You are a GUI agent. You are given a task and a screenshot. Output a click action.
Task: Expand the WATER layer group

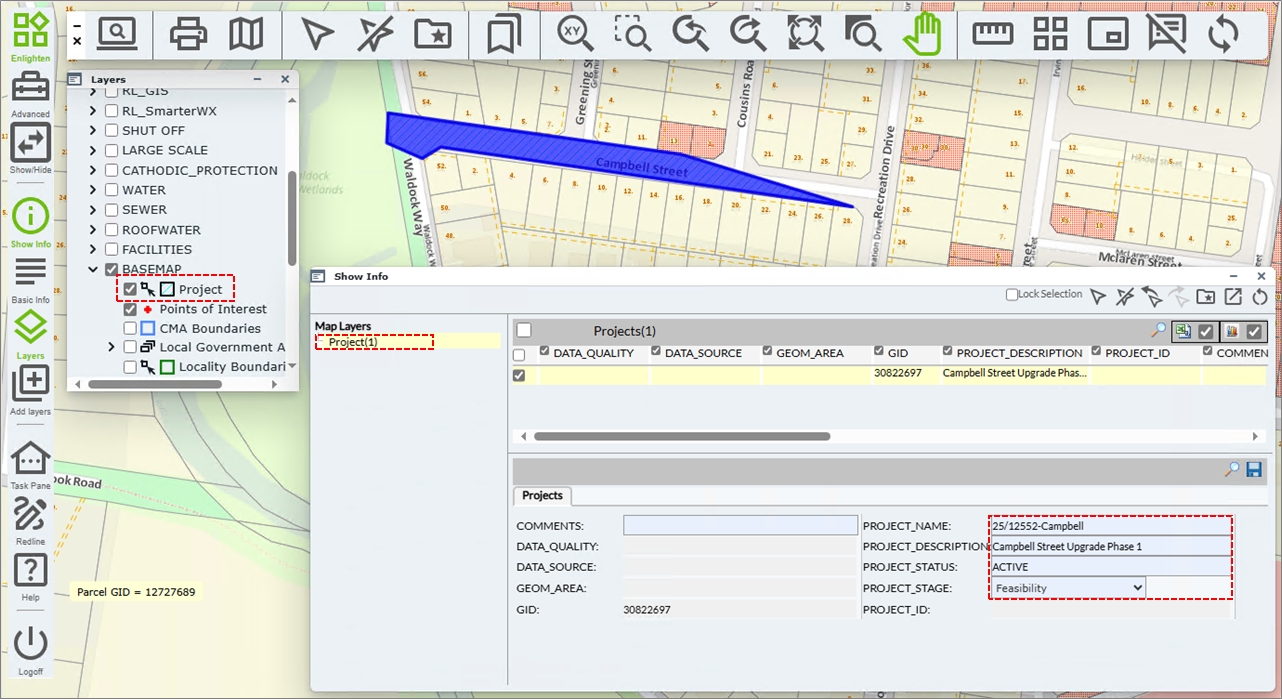[93, 190]
